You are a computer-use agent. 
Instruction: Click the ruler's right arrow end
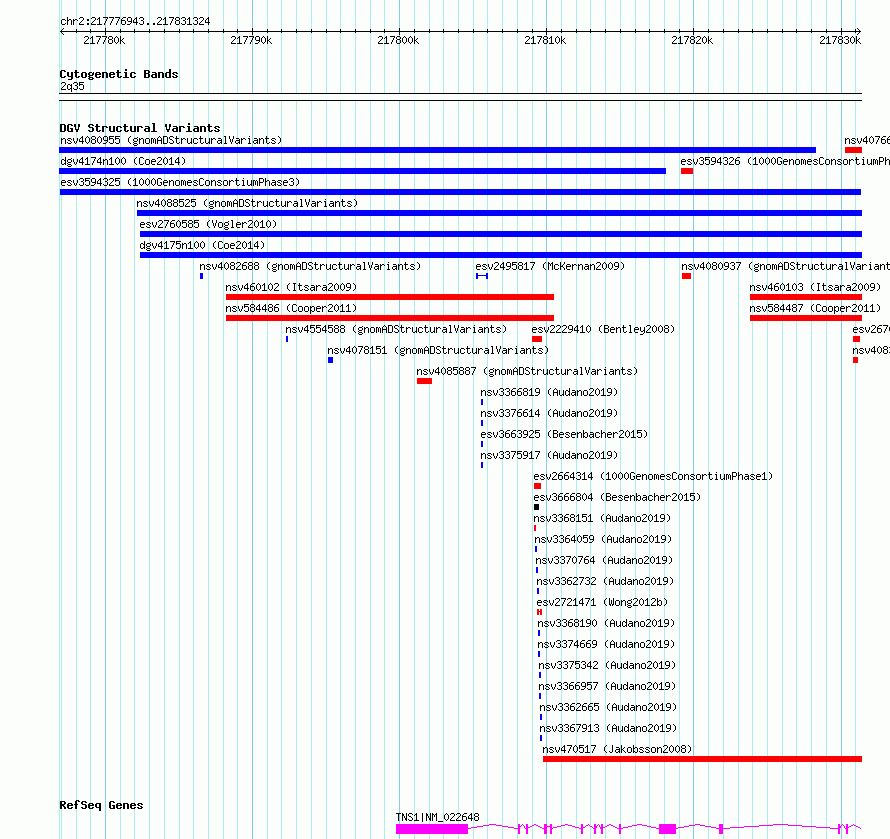point(859,32)
